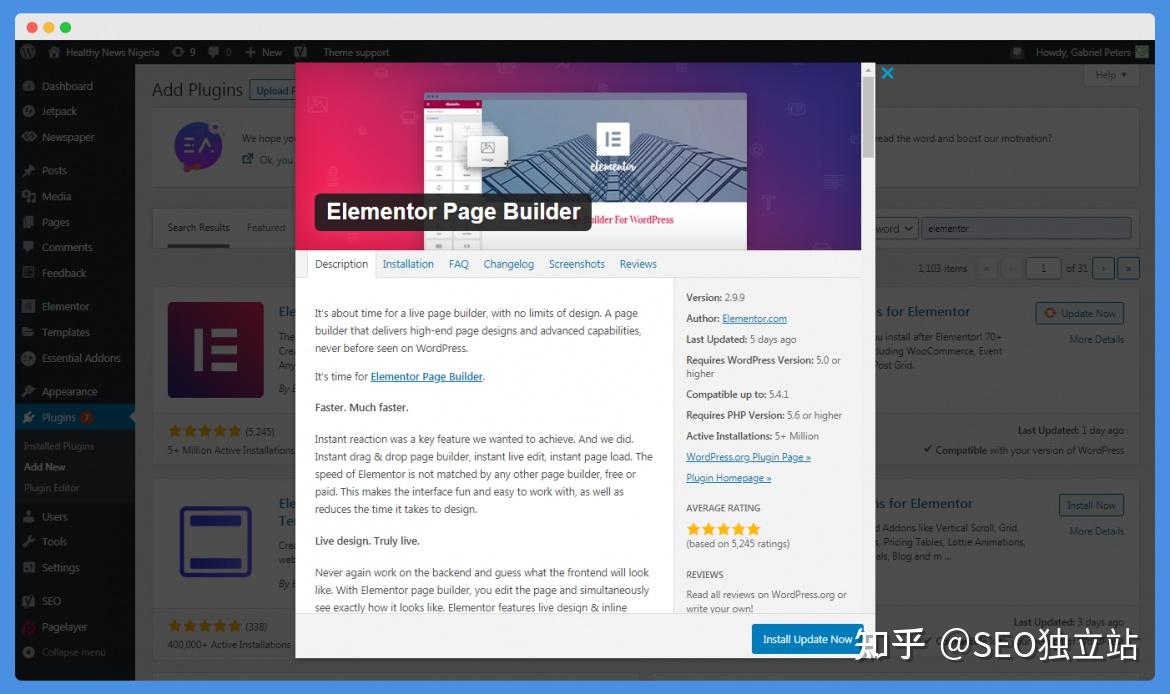Click the Elementor plugin thumbnail in results

pyautogui.click(x=216, y=350)
